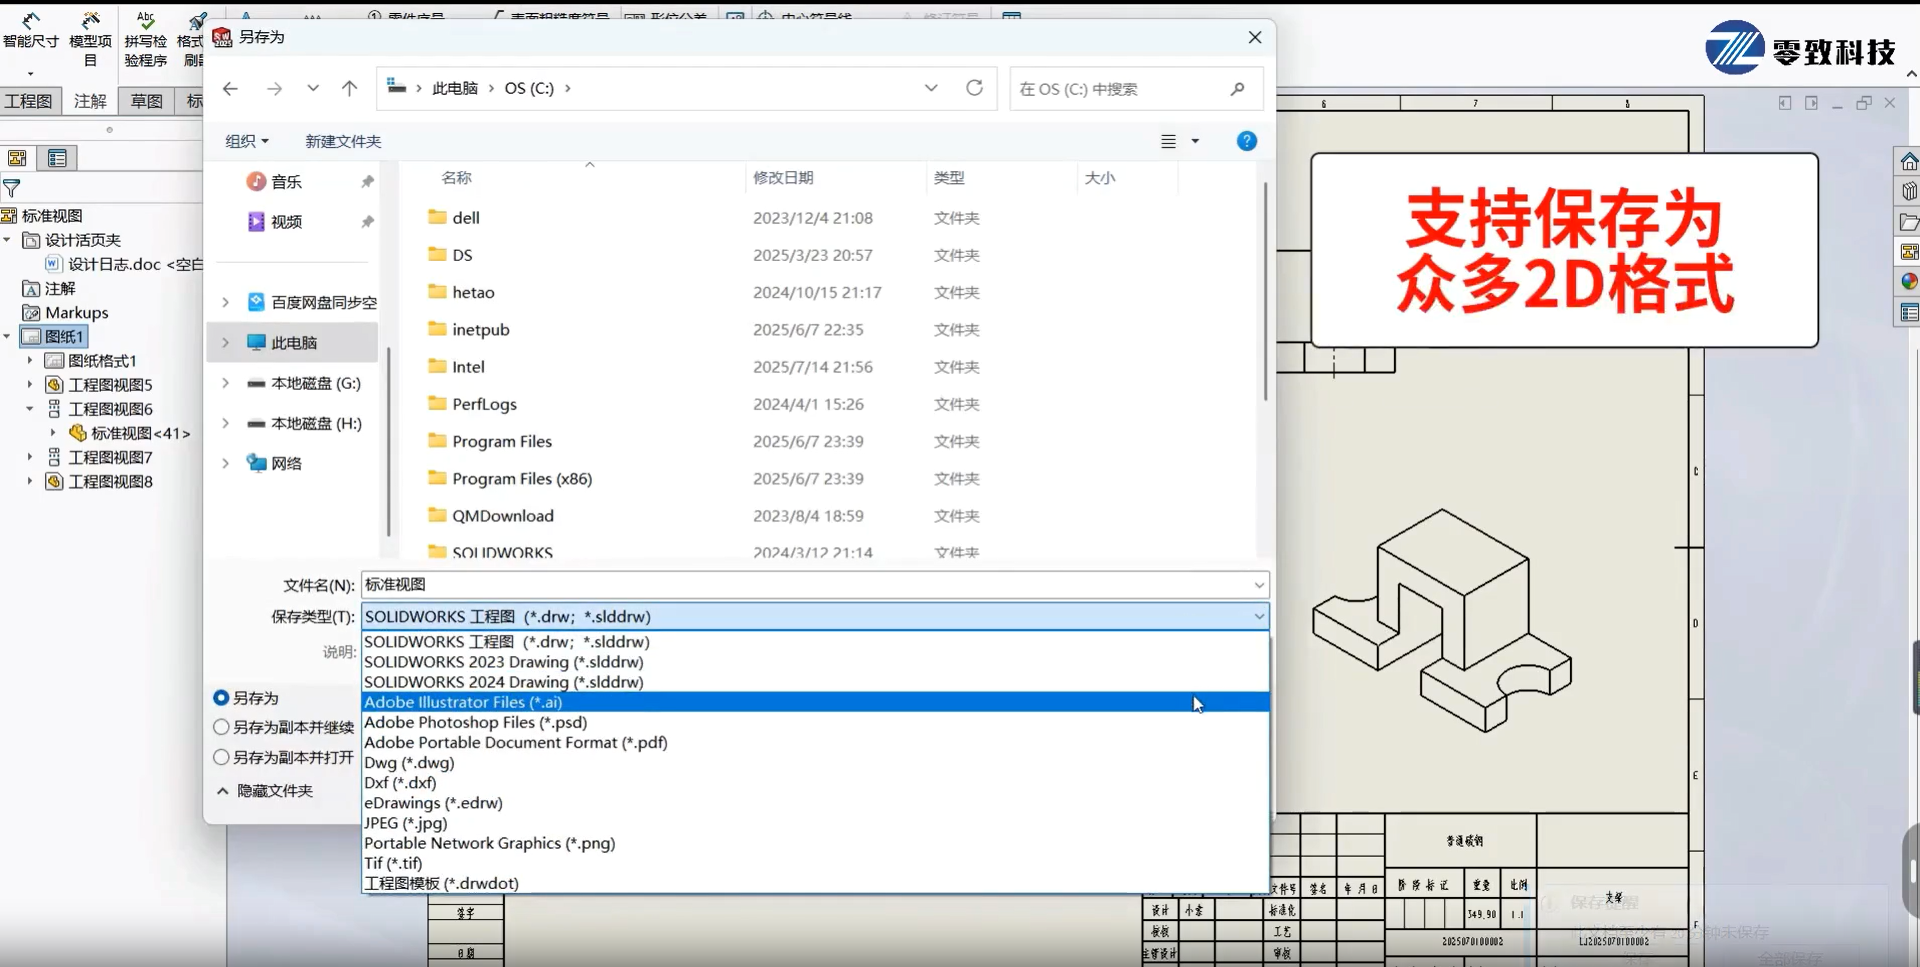Viewport: 1920px width, 967px height.
Task: Open the Program Files (x86) folder
Action: coord(522,478)
